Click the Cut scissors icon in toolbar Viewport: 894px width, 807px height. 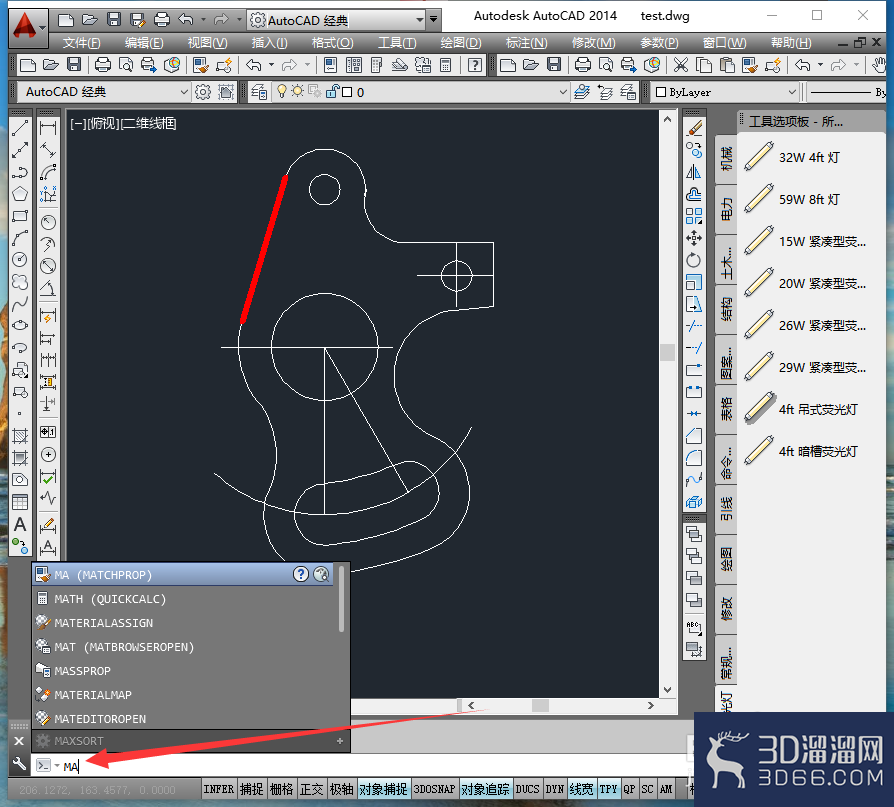point(681,65)
